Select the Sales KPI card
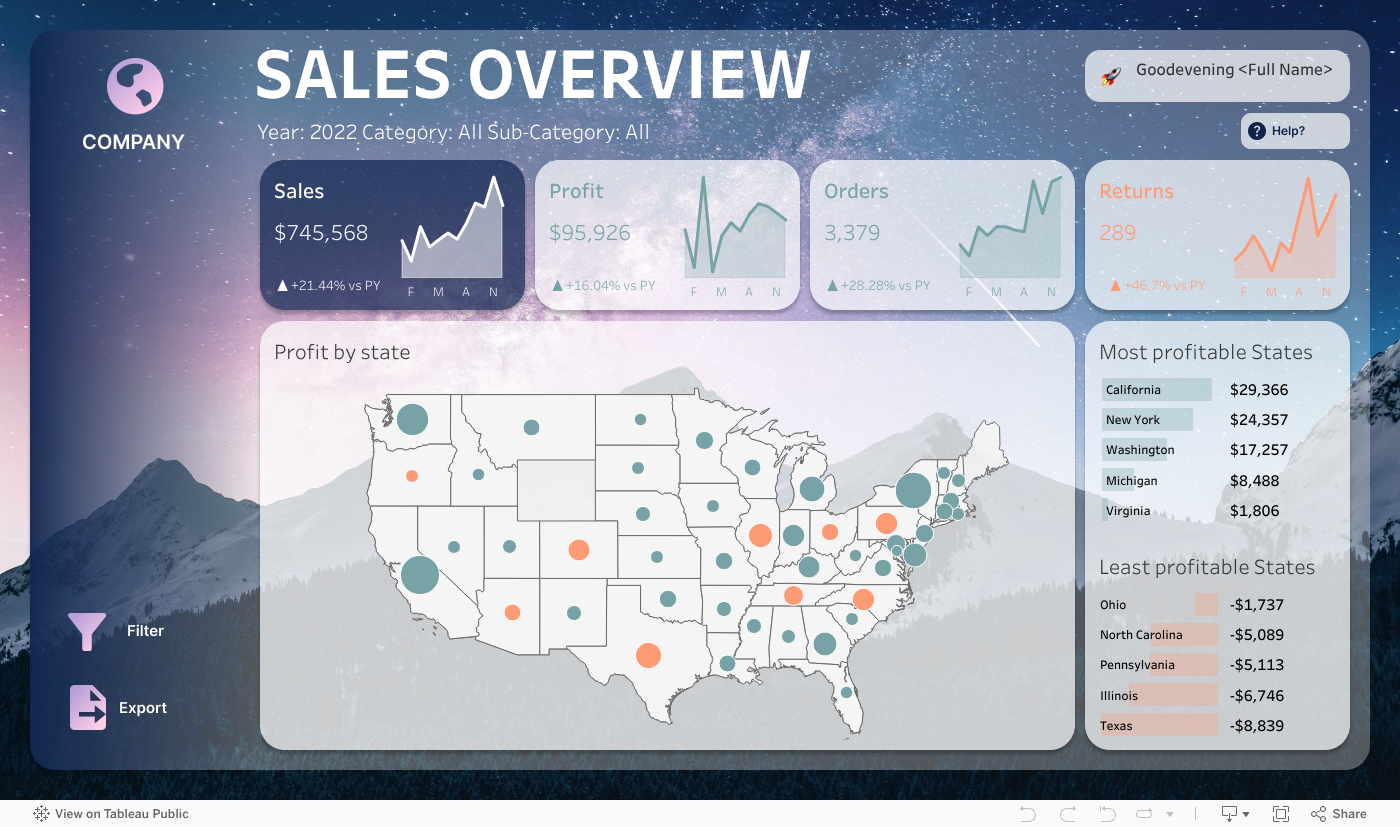1400x827 pixels. pos(392,234)
